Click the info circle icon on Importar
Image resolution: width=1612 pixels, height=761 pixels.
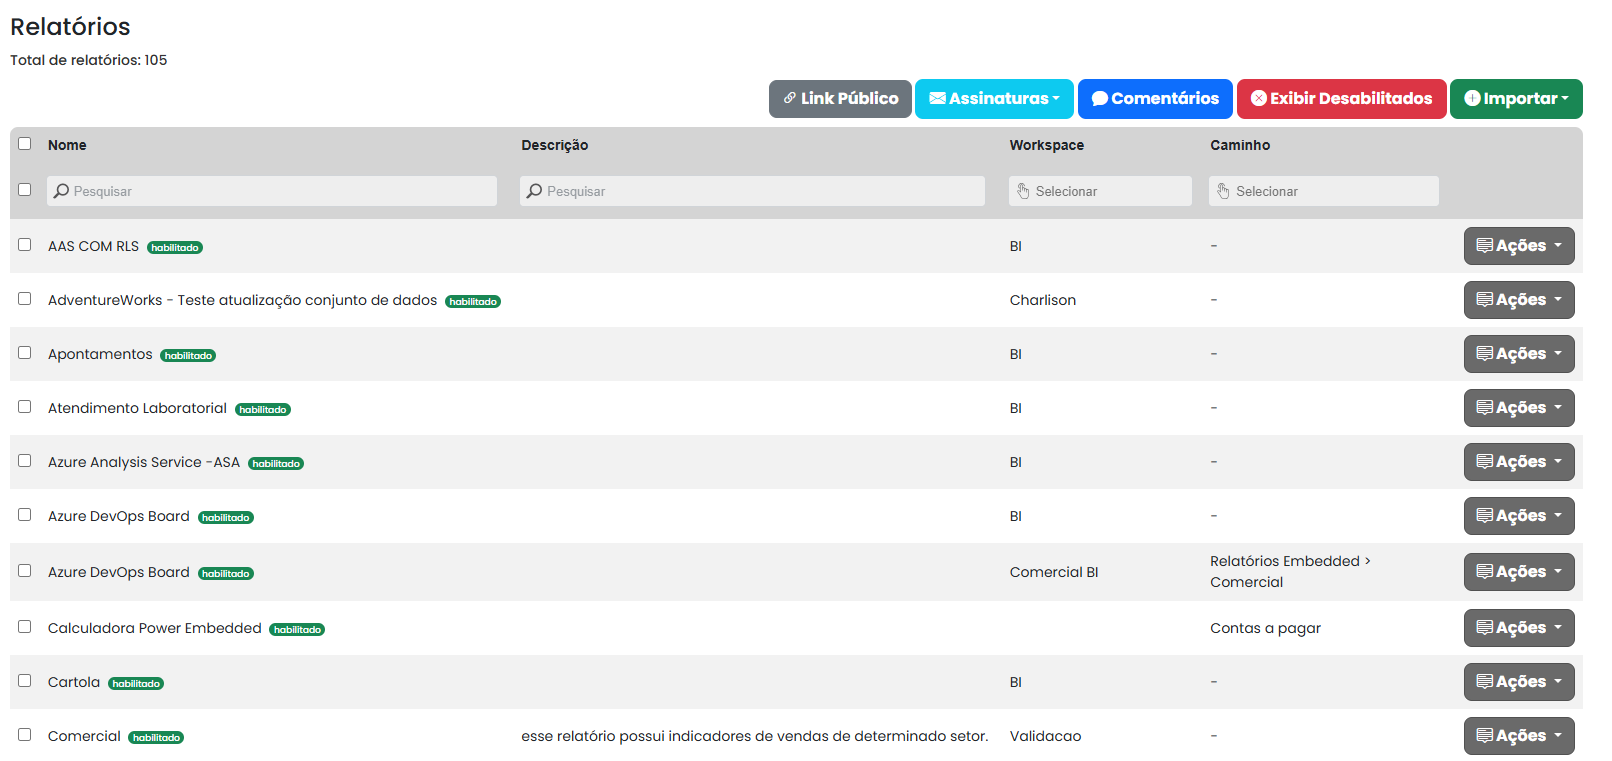(x=1472, y=98)
